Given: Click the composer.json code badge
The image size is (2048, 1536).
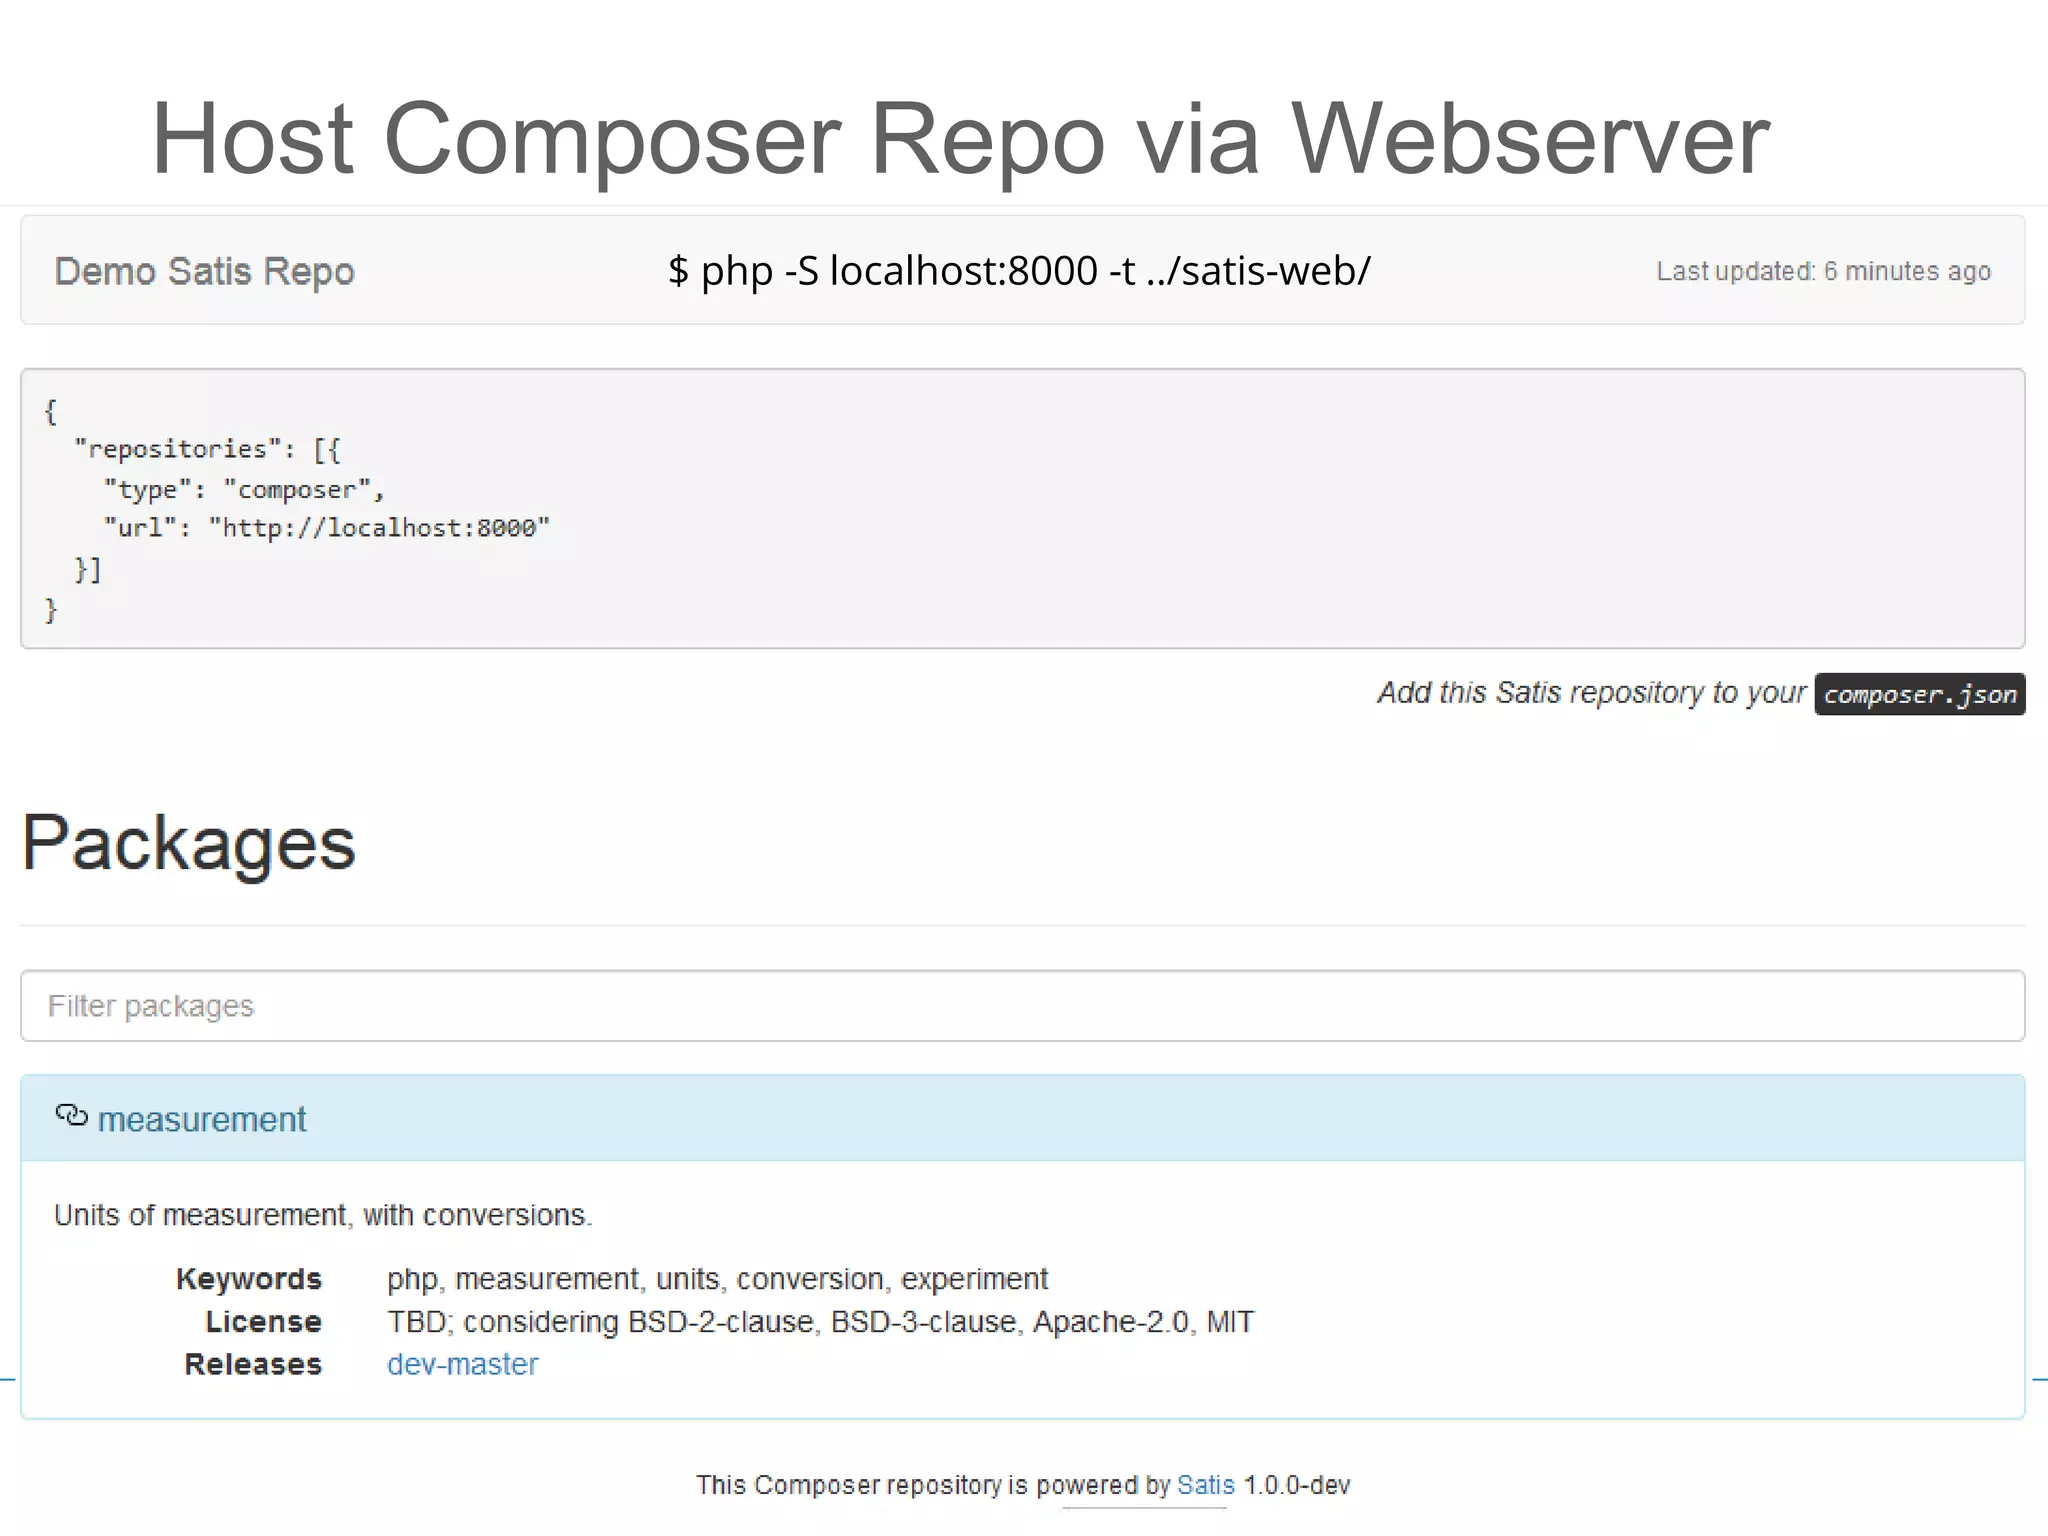Looking at the screenshot, I should (x=1919, y=694).
